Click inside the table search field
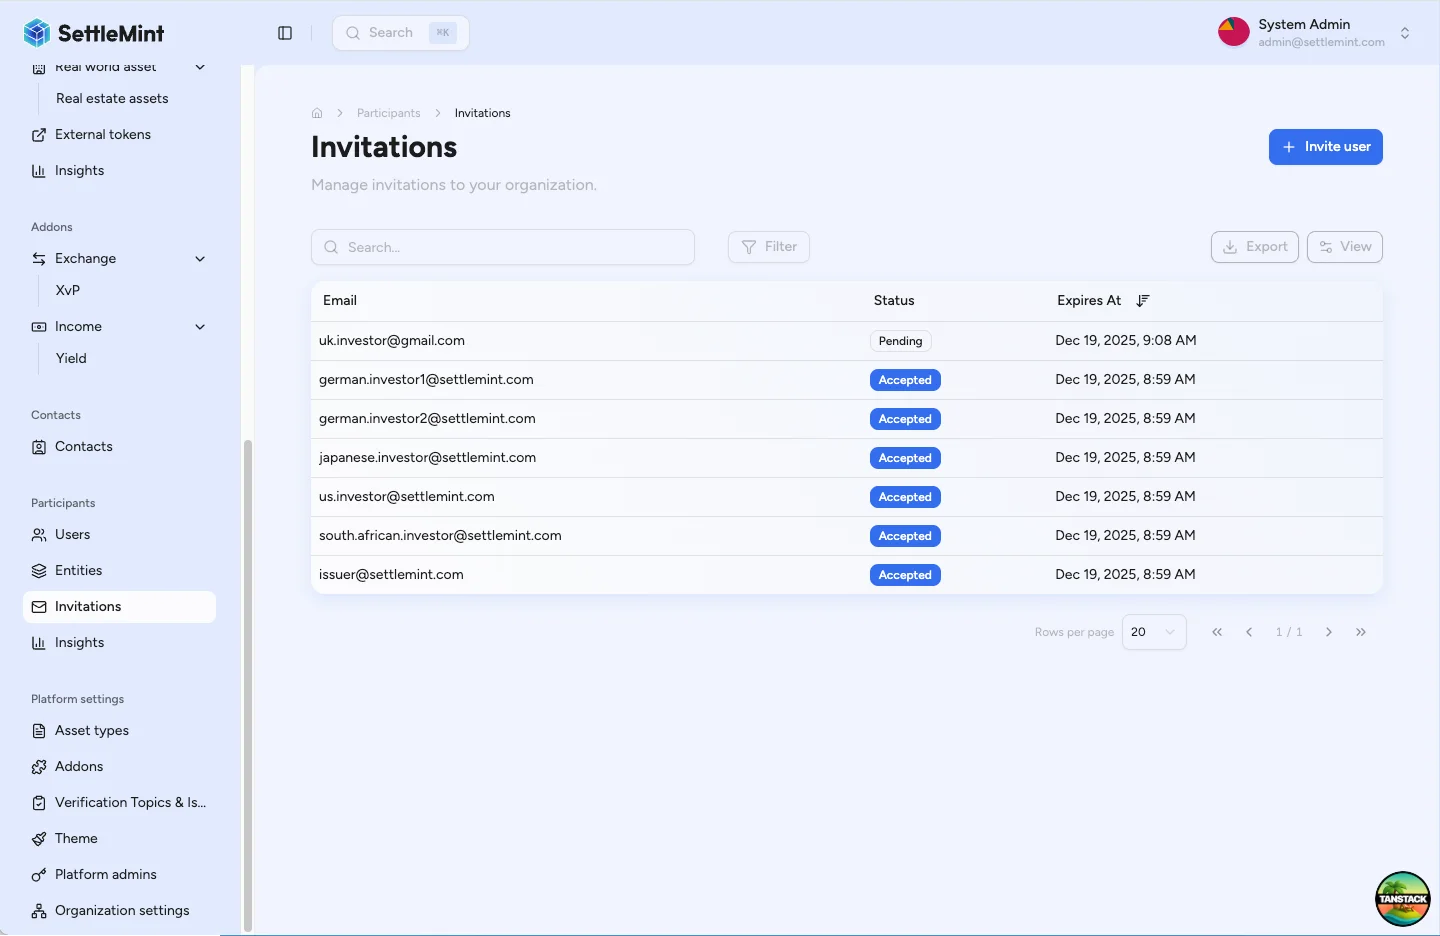This screenshot has height=936, width=1440. pyautogui.click(x=500, y=247)
